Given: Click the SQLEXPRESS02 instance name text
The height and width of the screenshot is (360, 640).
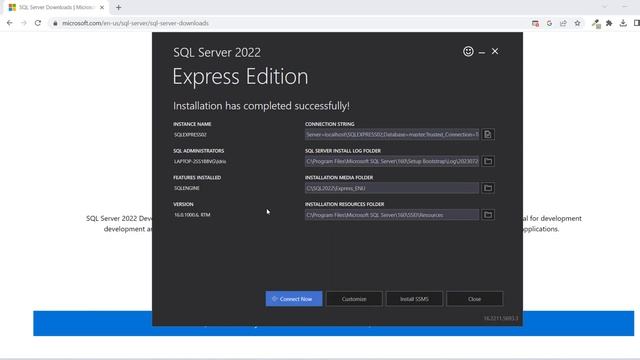Looking at the screenshot, I should [190, 135].
